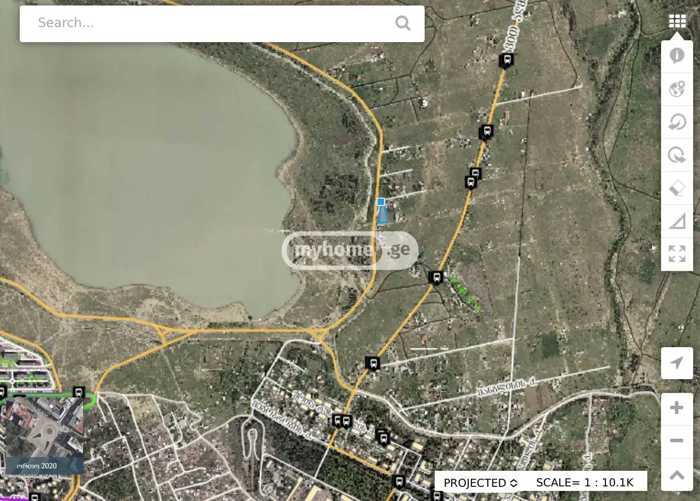The height and width of the screenshot is (501, 700).
Task: Toggle the tools grid menu icon
Action: (677, 21)
